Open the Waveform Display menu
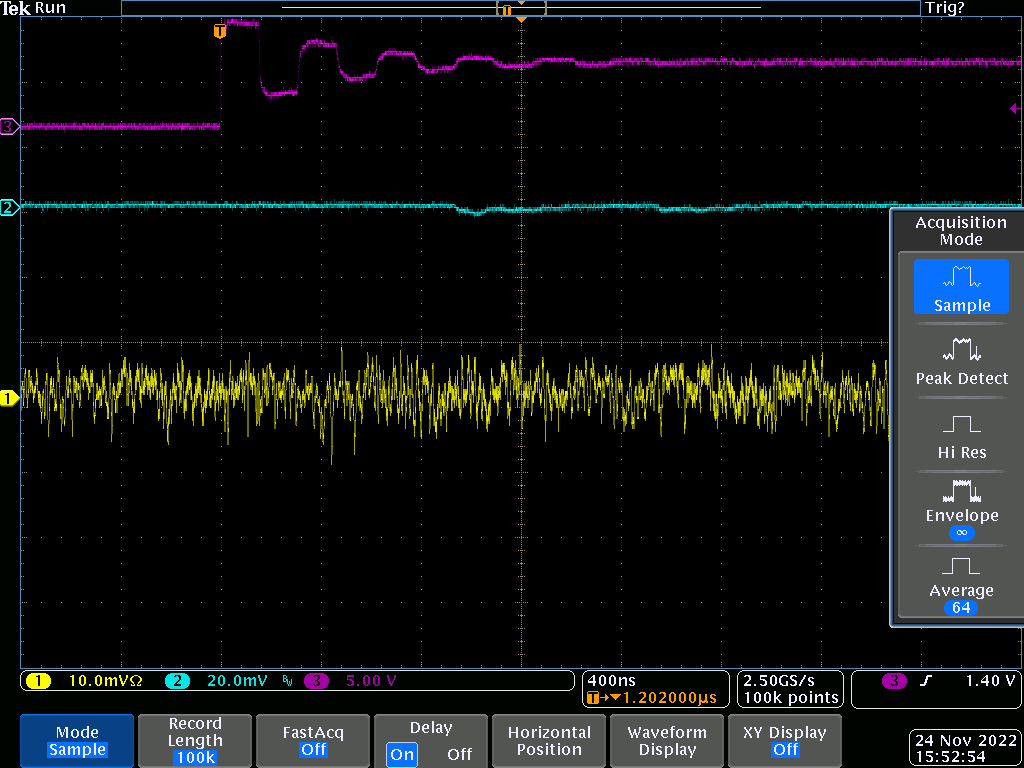Viewport: 1024px width, 768px height. 667,740
